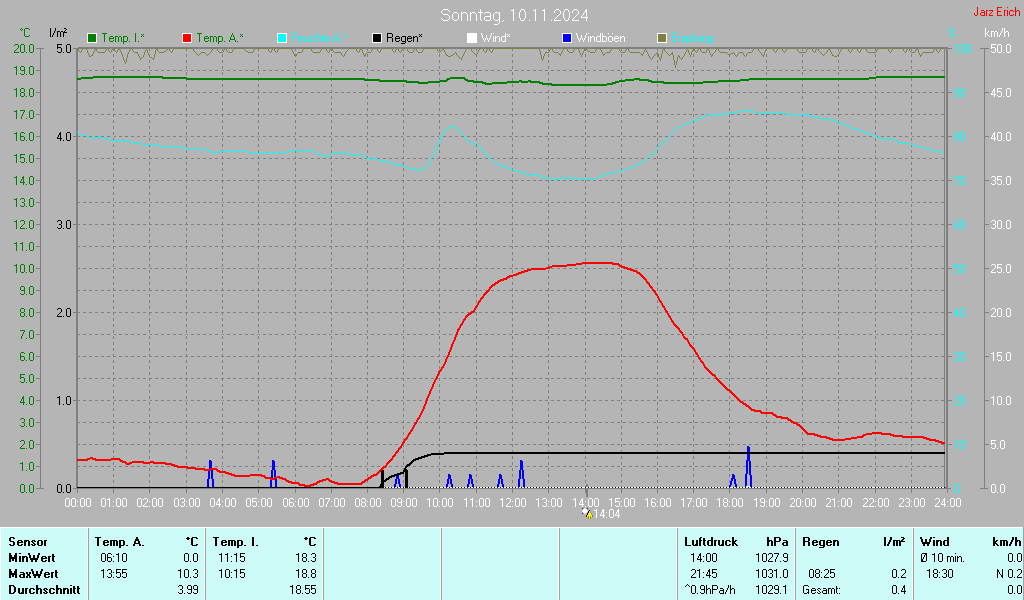Click the white Wind legend square
The height and width of the screenshot is (600, 1024).
click(x=472, y=38)
